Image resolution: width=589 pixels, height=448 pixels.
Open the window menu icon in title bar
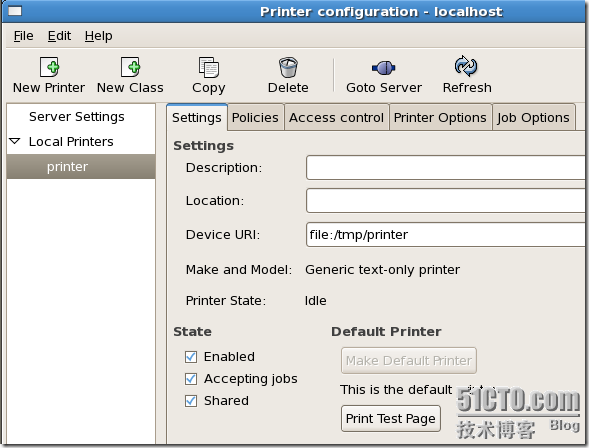point(15,11)
